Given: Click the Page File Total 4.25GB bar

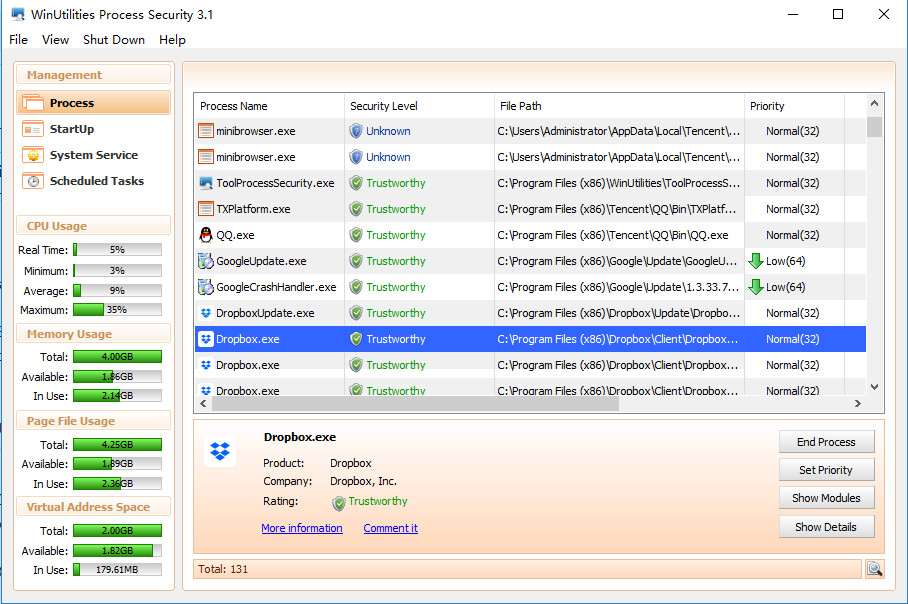Looking at the screenshot, I should click(x=117, y=445).
